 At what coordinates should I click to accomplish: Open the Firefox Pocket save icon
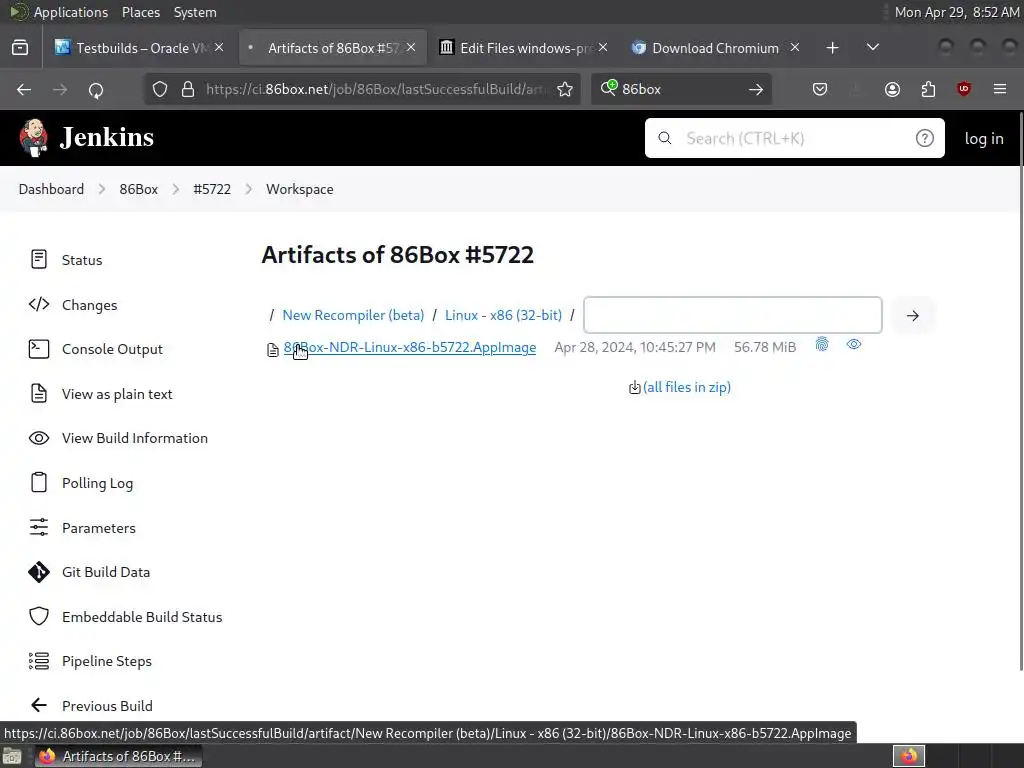820,89
